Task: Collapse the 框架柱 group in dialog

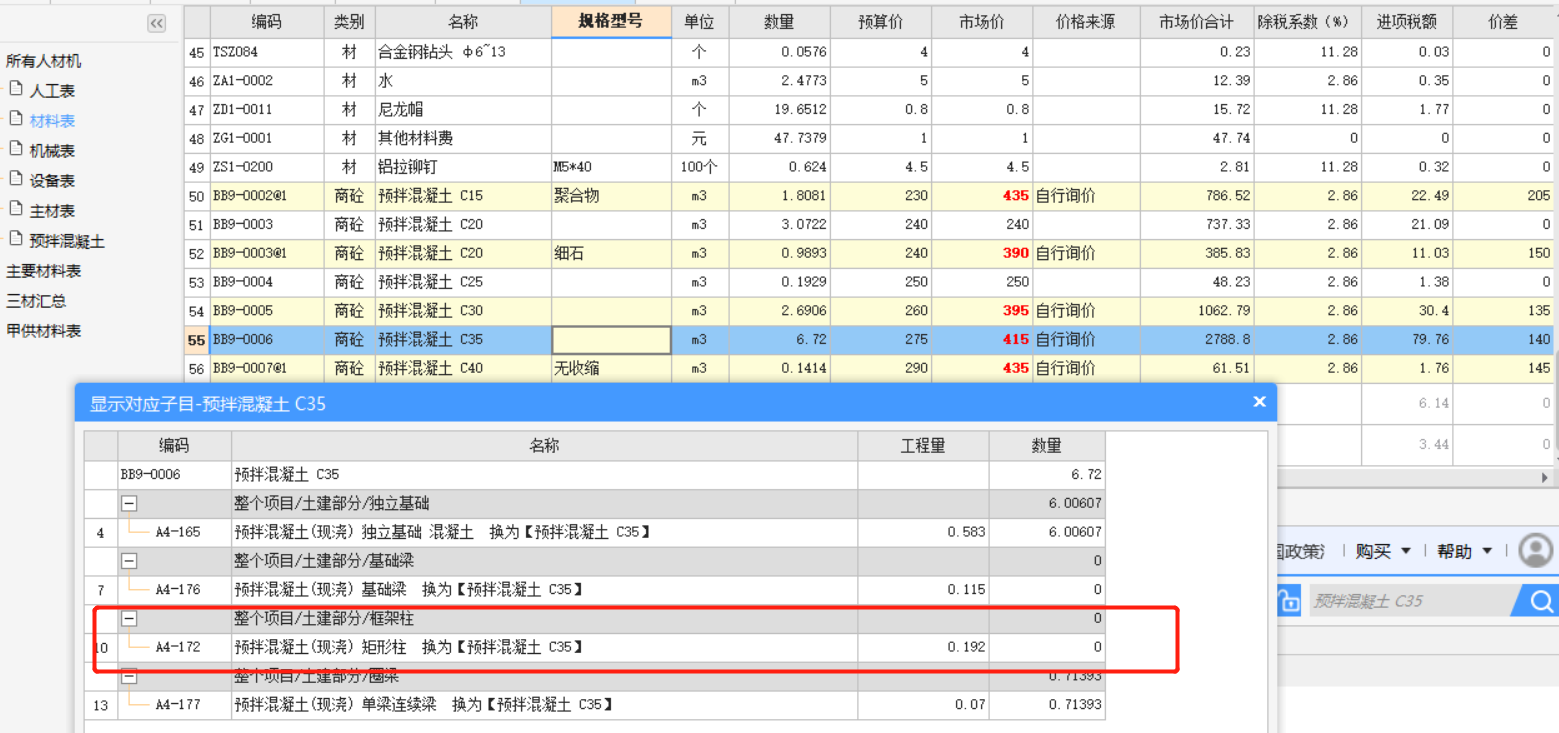Action: 129,619
